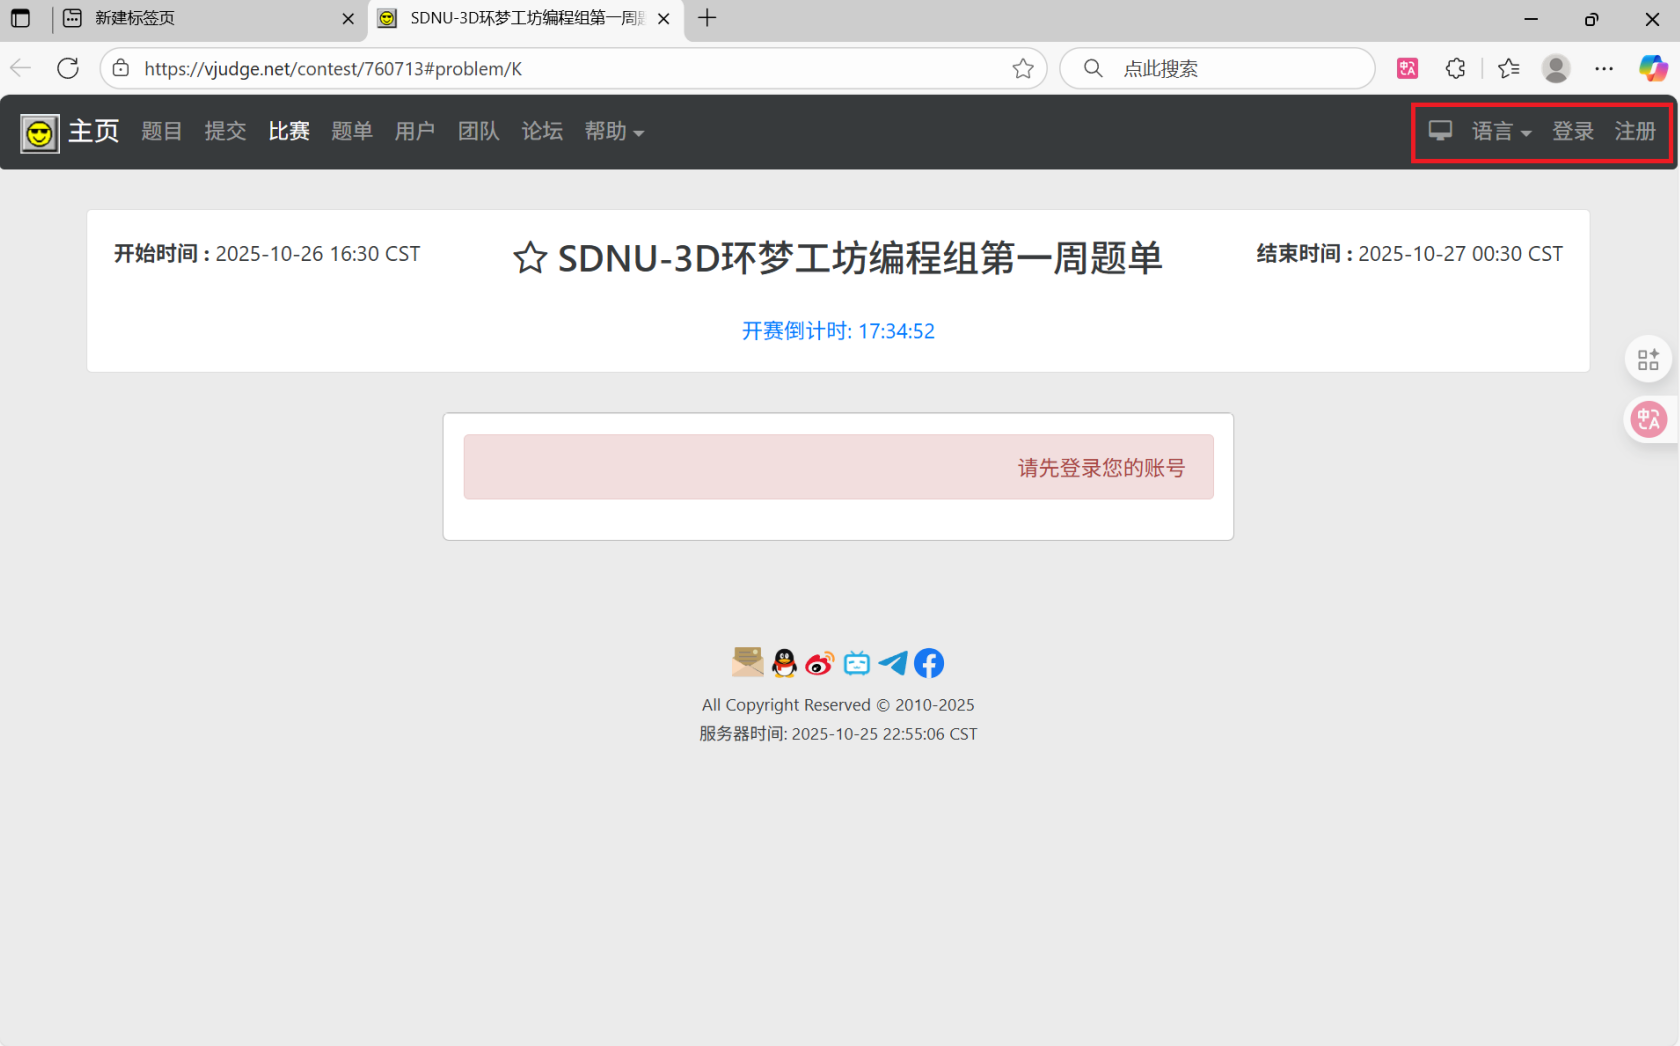
Task: Click the Facebook icon in footer
Action: pyautogui.click(x=929, y=663)
